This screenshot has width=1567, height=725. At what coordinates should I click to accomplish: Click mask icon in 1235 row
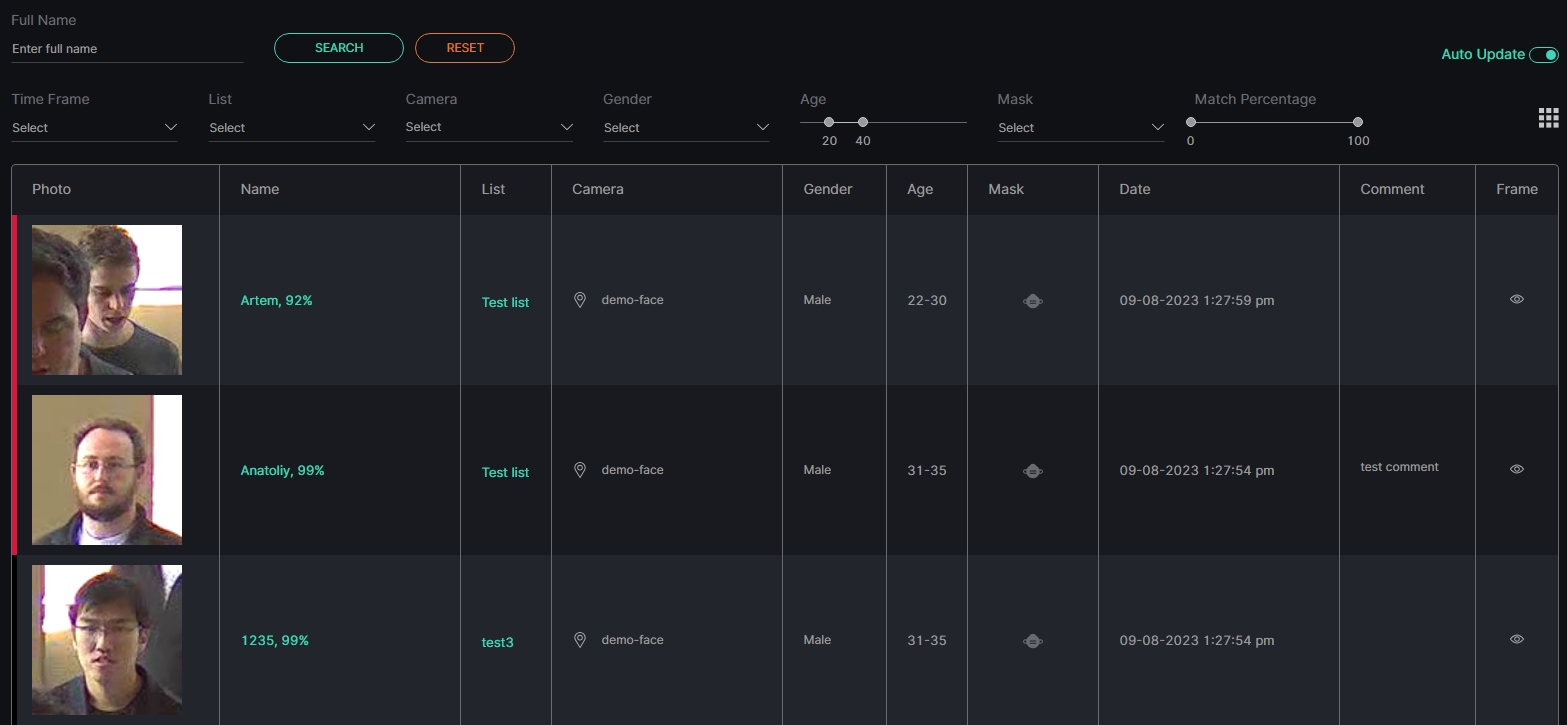(x=1033, y=640)
